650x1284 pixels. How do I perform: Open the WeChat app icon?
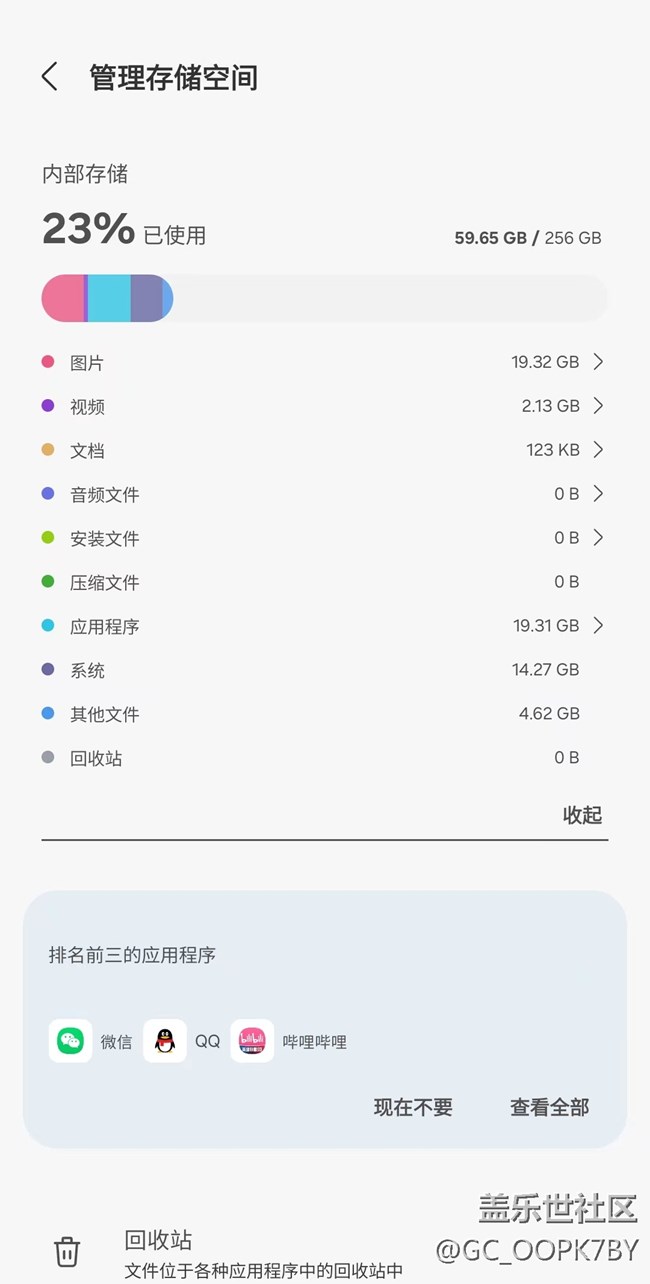click(70, 1041)
